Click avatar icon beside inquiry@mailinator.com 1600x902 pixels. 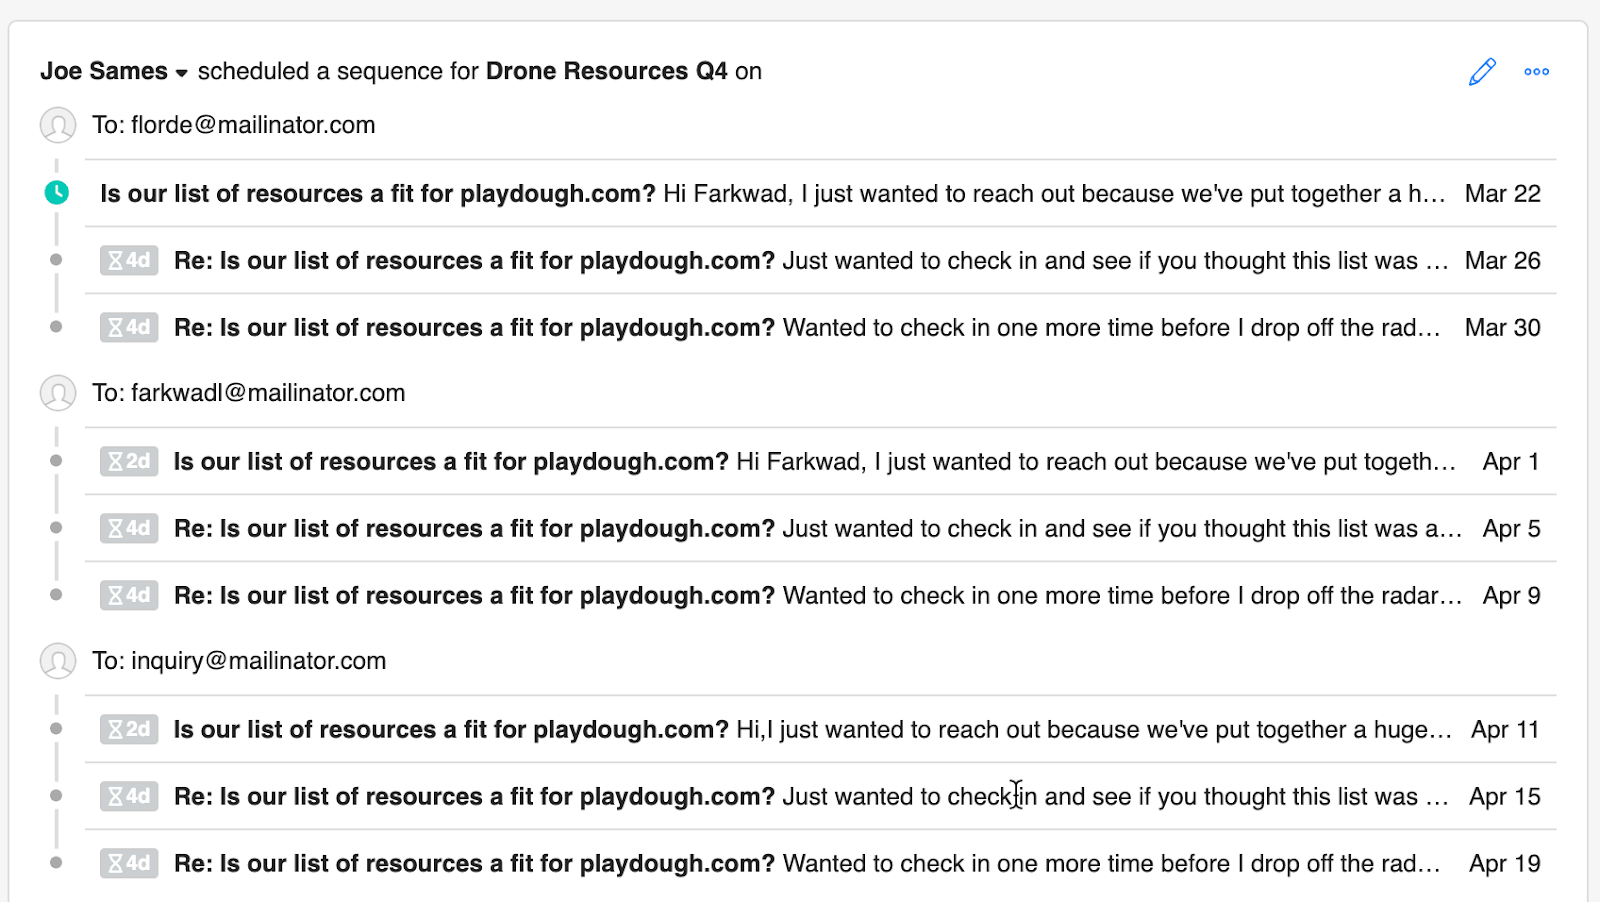(x=58, y=661)
